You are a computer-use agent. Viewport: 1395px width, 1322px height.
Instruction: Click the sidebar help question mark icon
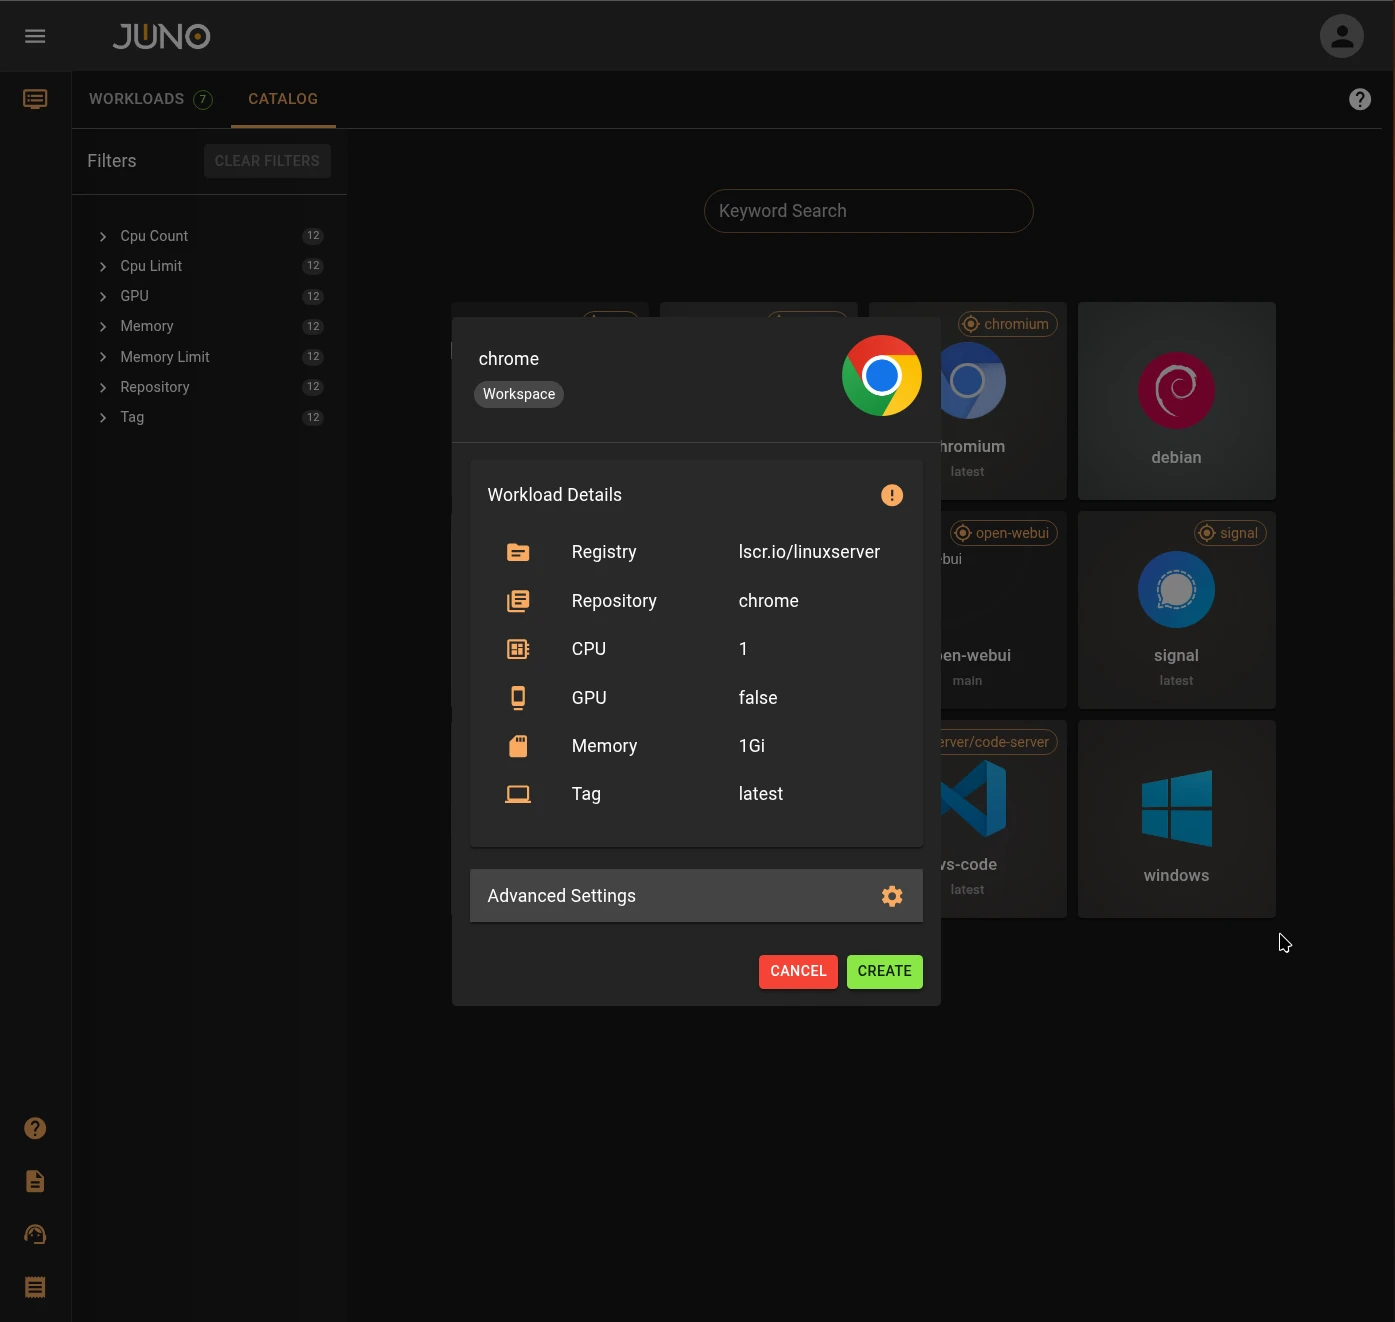click(x=35, y=1128)
